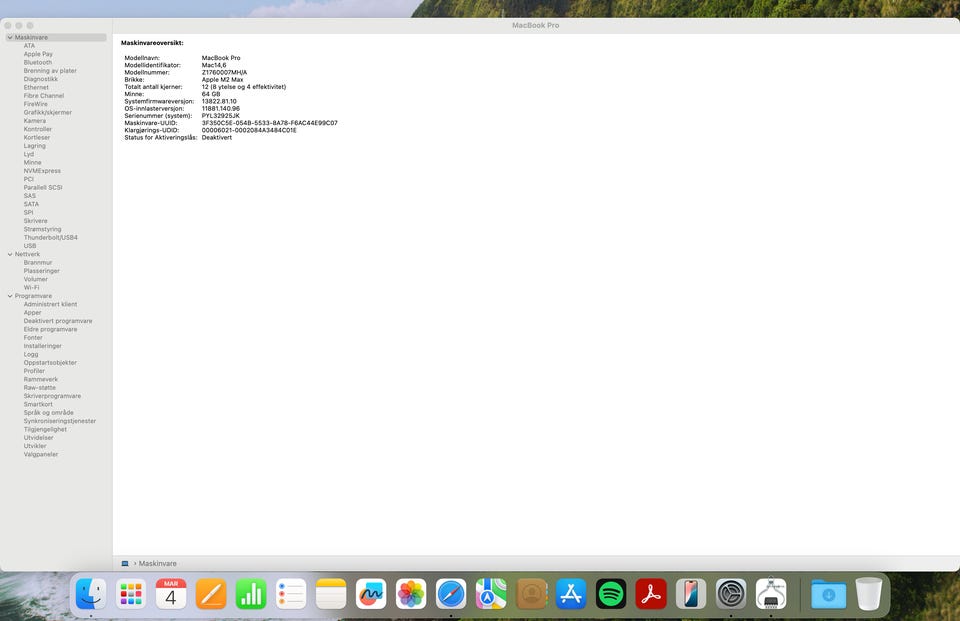
Task: Select the Programvare category
Action: [34, 296]
